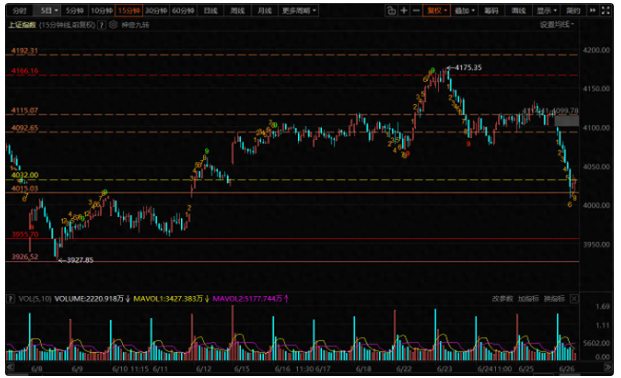Click the fullscreen expand icon
The image size is (621, 378).
[606, 11]
